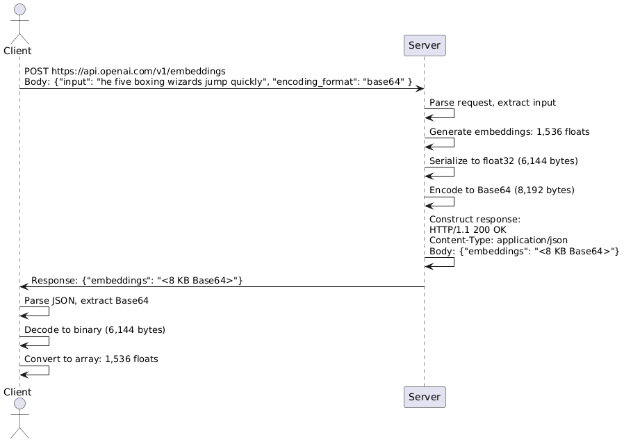Image resolution: width=624 pixels, height=442 pixels.
Task: Click the request Body input line text
Action: click(218, 82)
